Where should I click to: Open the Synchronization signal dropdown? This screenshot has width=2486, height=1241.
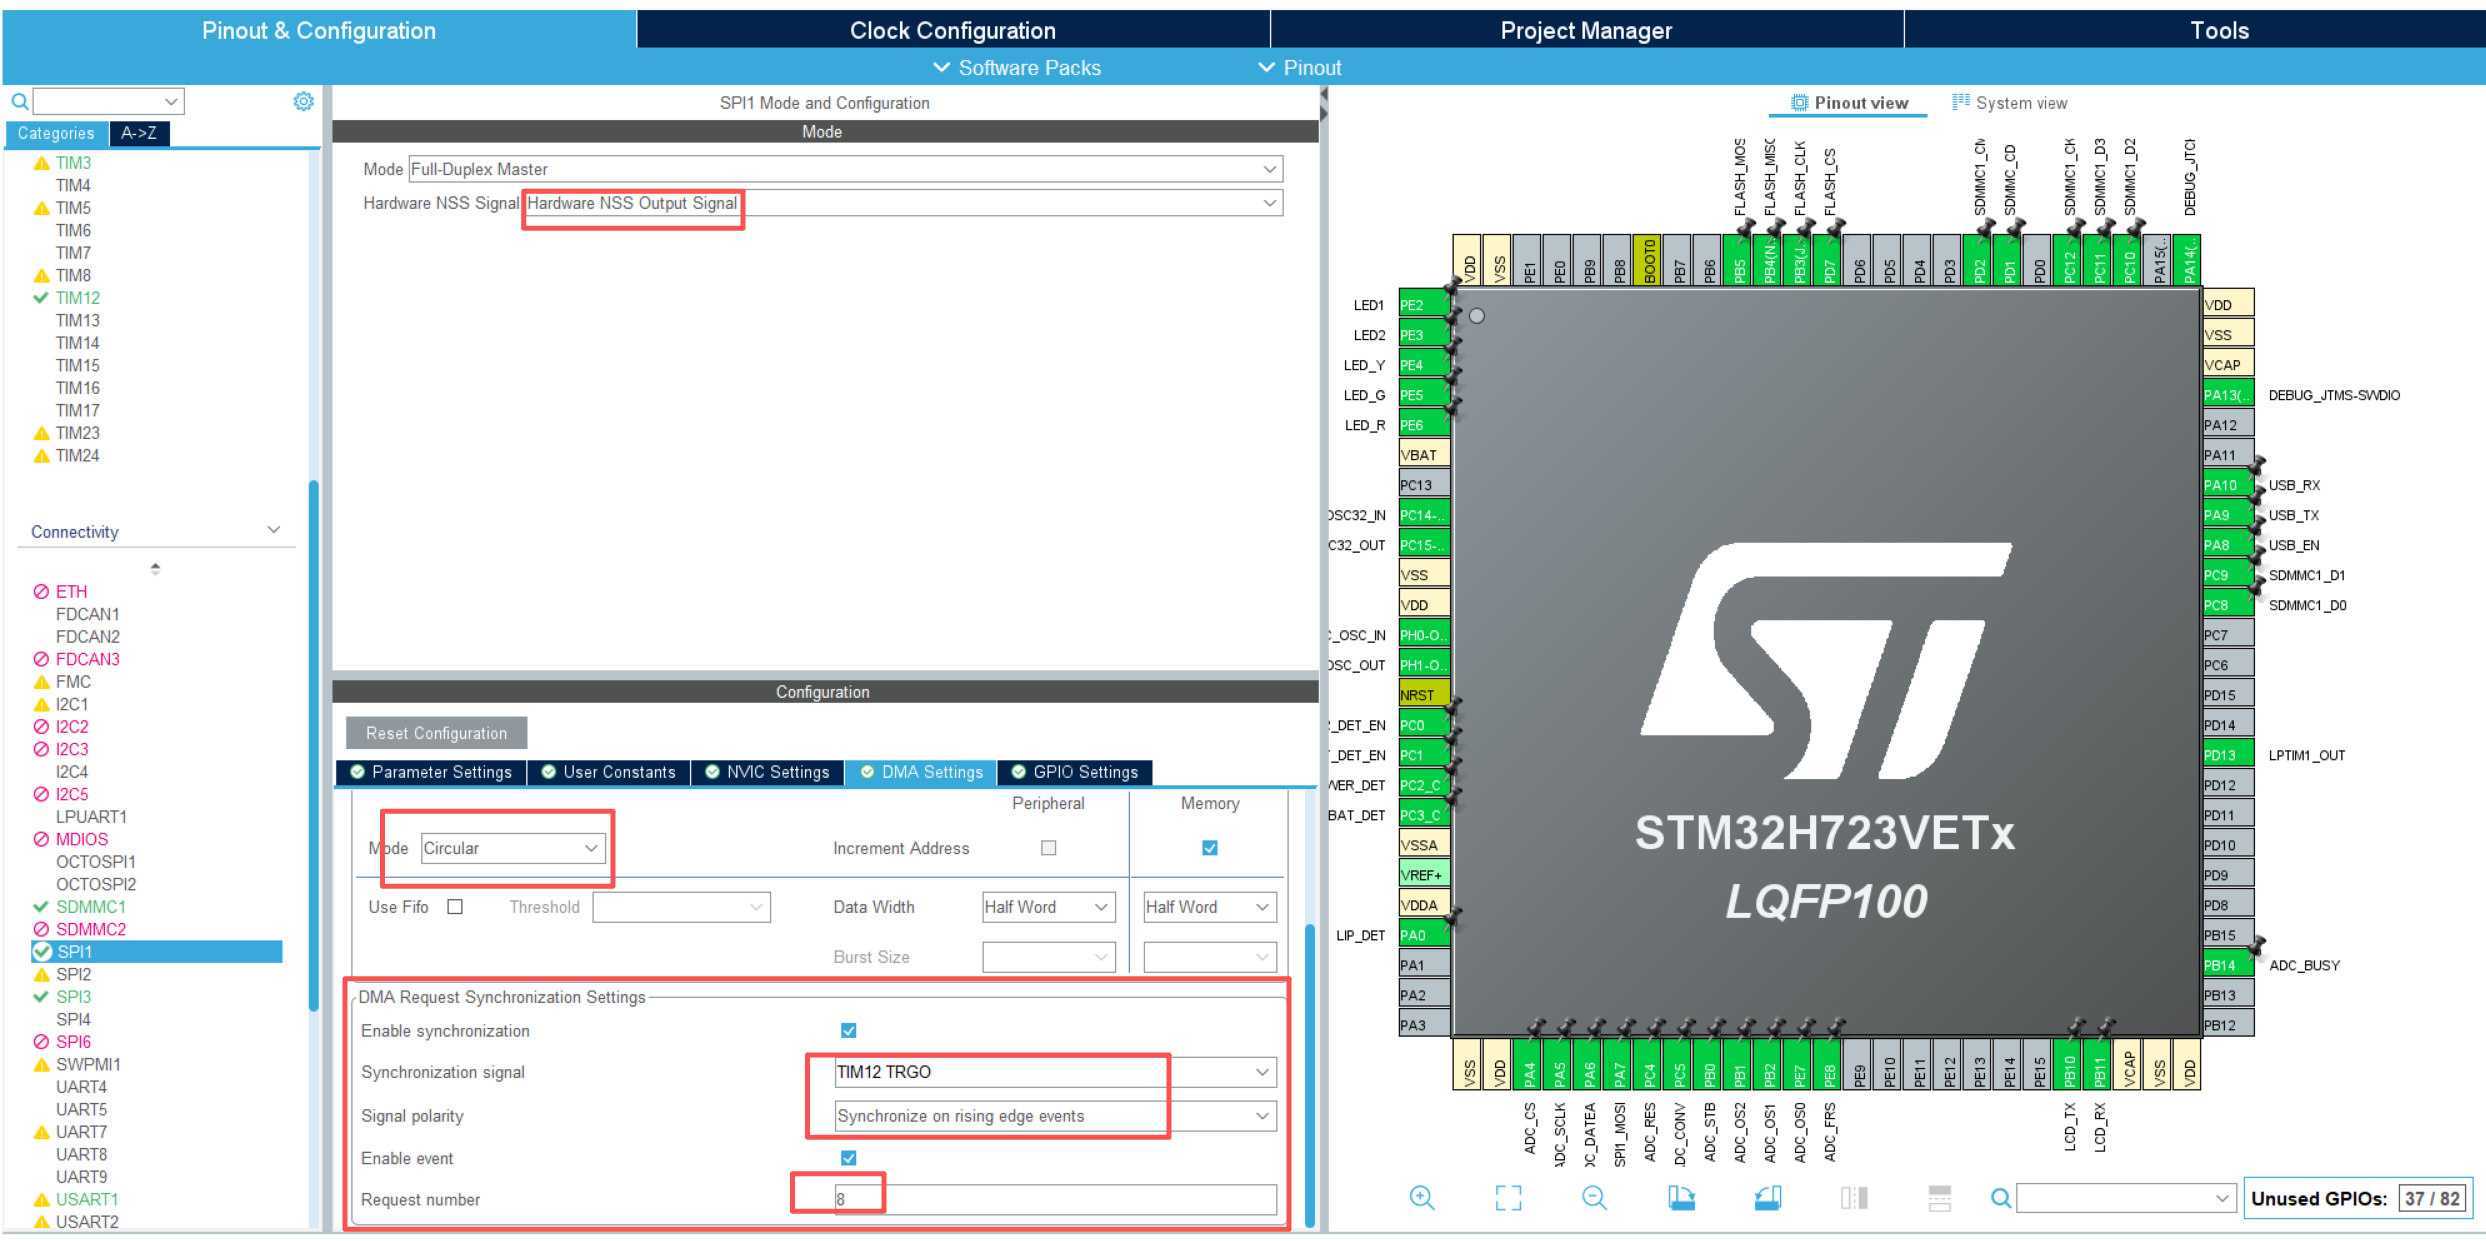pyautogui.click(x=1055, y=1072)
